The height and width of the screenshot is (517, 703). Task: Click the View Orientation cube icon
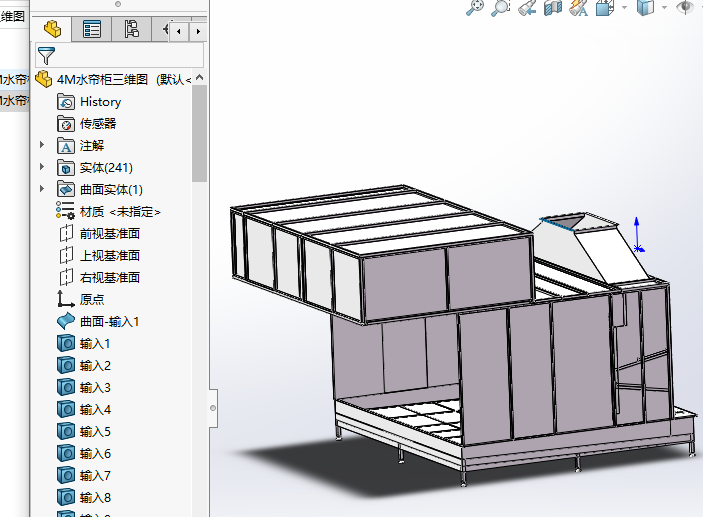[604, 8]
